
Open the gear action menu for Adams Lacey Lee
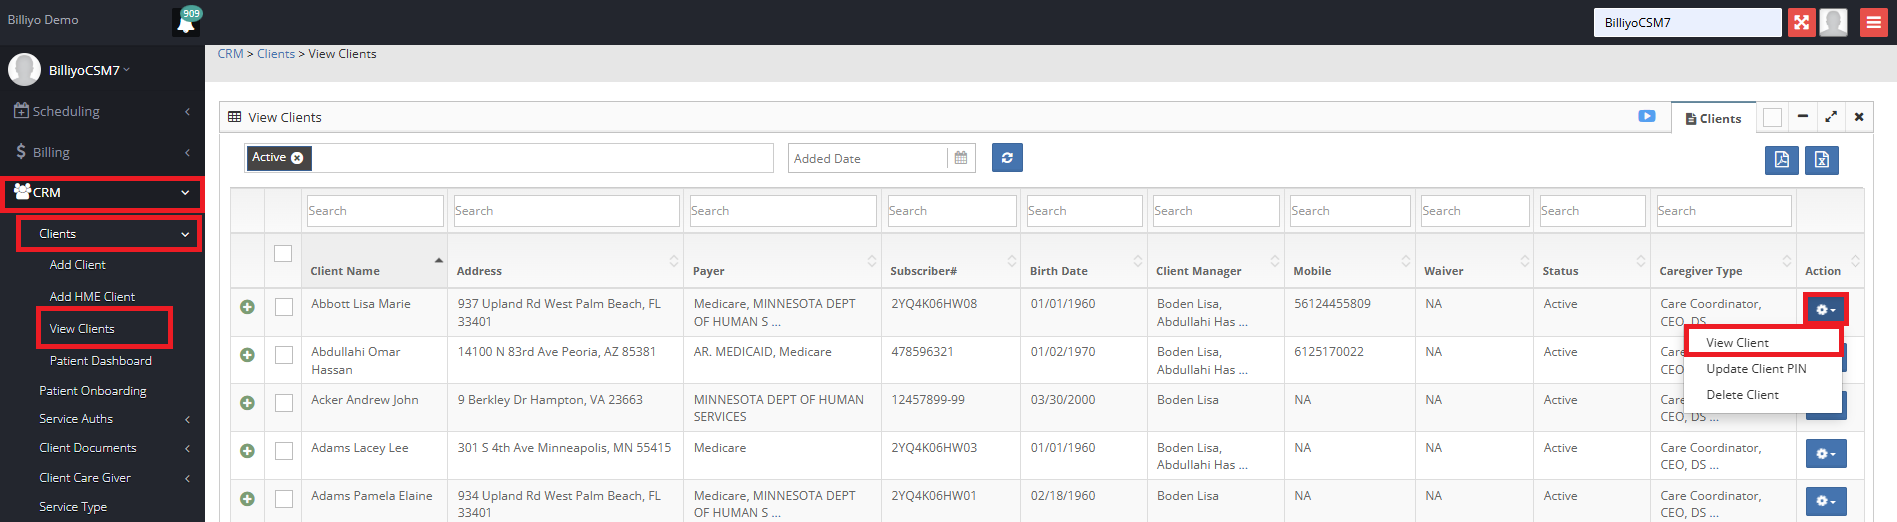(1825, 454)
